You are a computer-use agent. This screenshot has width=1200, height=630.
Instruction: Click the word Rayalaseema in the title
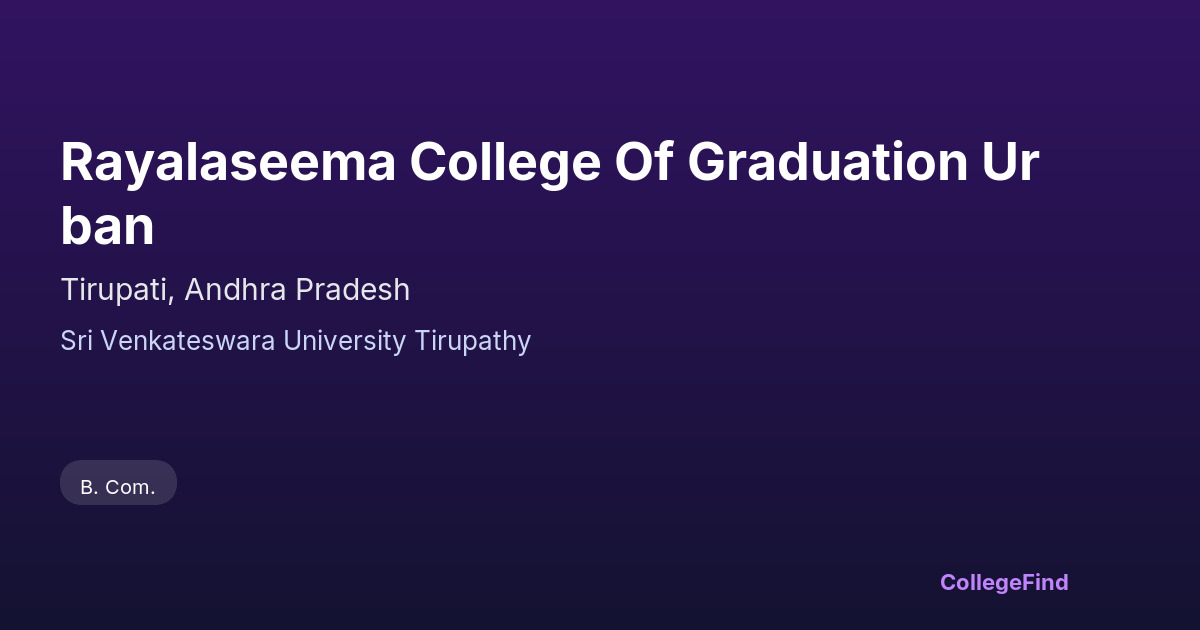(228, 162)
